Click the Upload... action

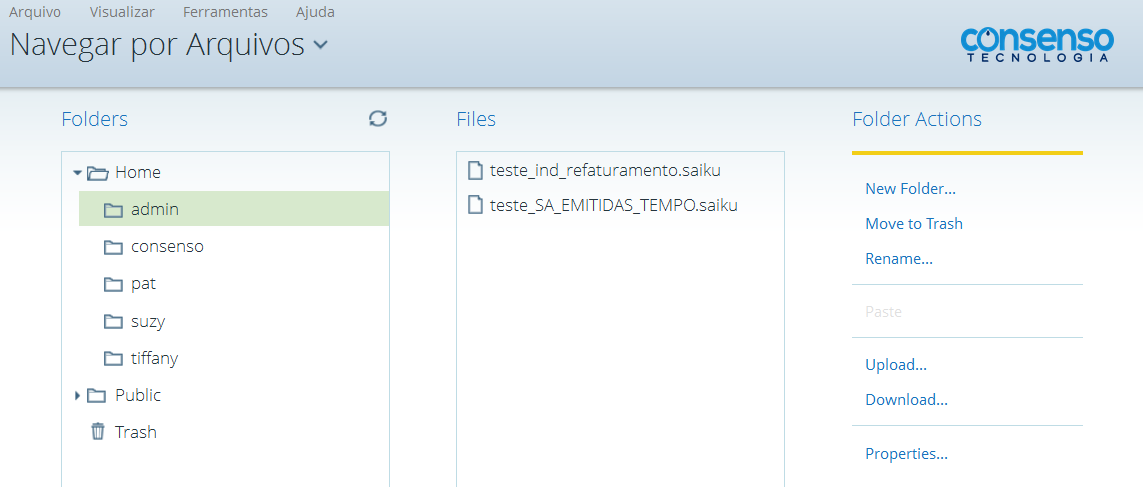point(896,365)
